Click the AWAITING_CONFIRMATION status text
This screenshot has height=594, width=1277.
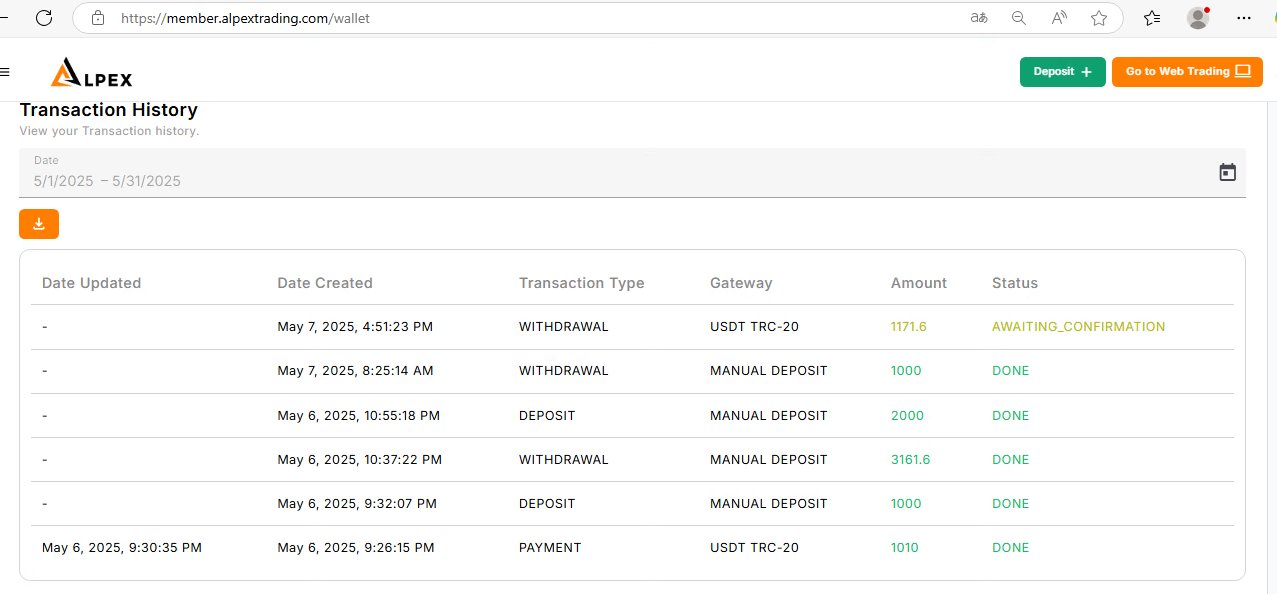[1078, 327]
